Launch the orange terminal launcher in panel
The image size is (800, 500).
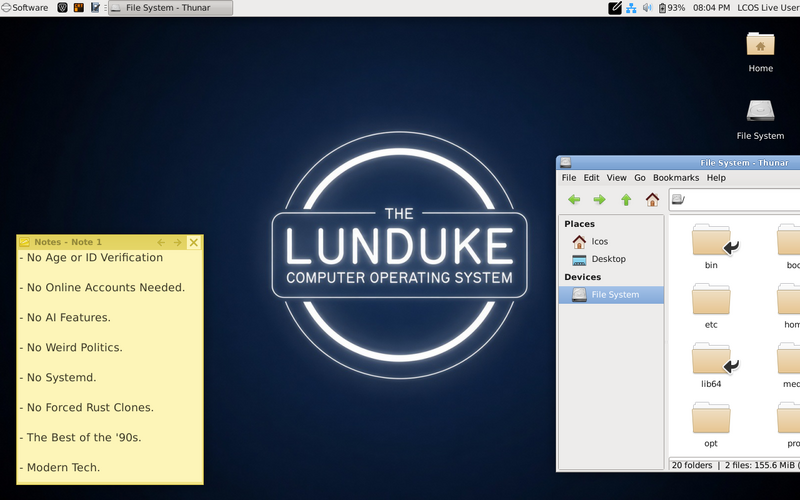tap(79, 8)
